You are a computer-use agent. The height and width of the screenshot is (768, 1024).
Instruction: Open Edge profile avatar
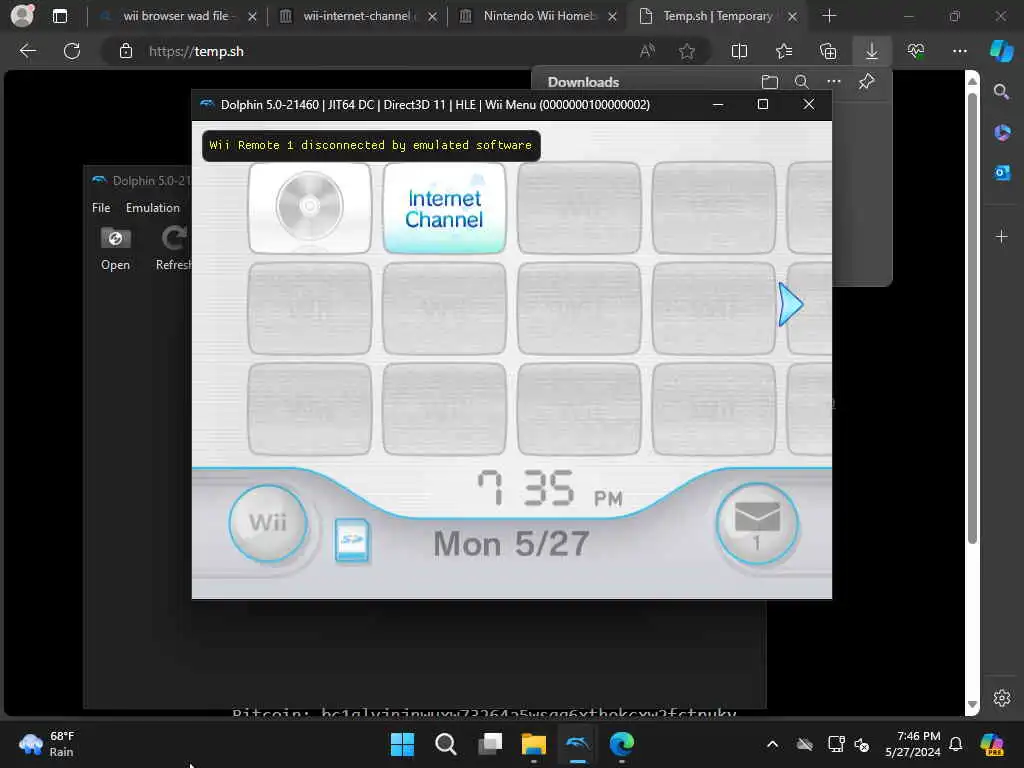click(22, 16)
